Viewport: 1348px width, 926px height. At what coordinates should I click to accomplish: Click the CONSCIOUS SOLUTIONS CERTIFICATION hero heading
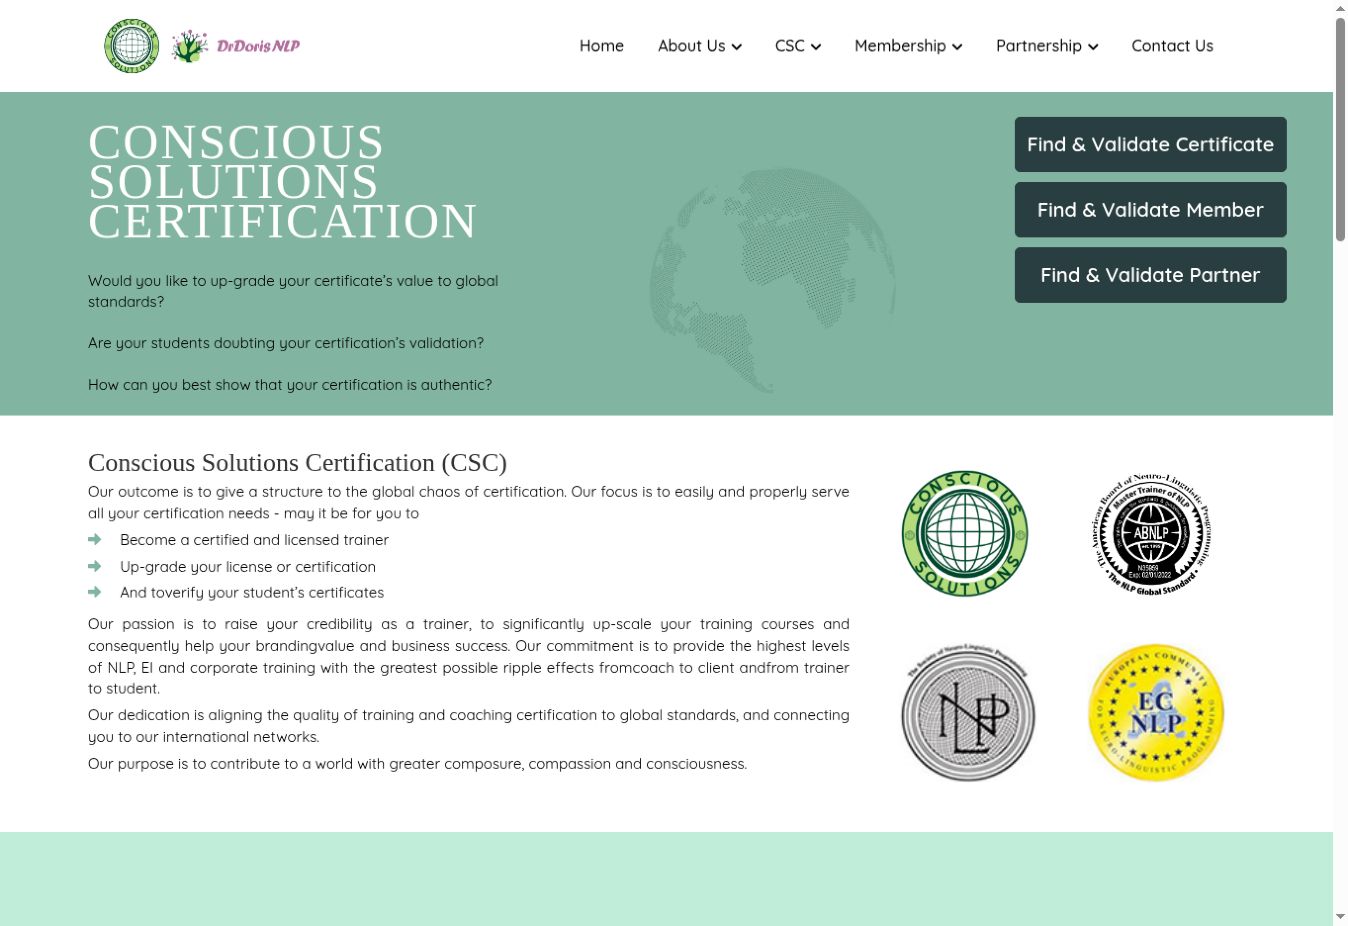tap(283, 182)
